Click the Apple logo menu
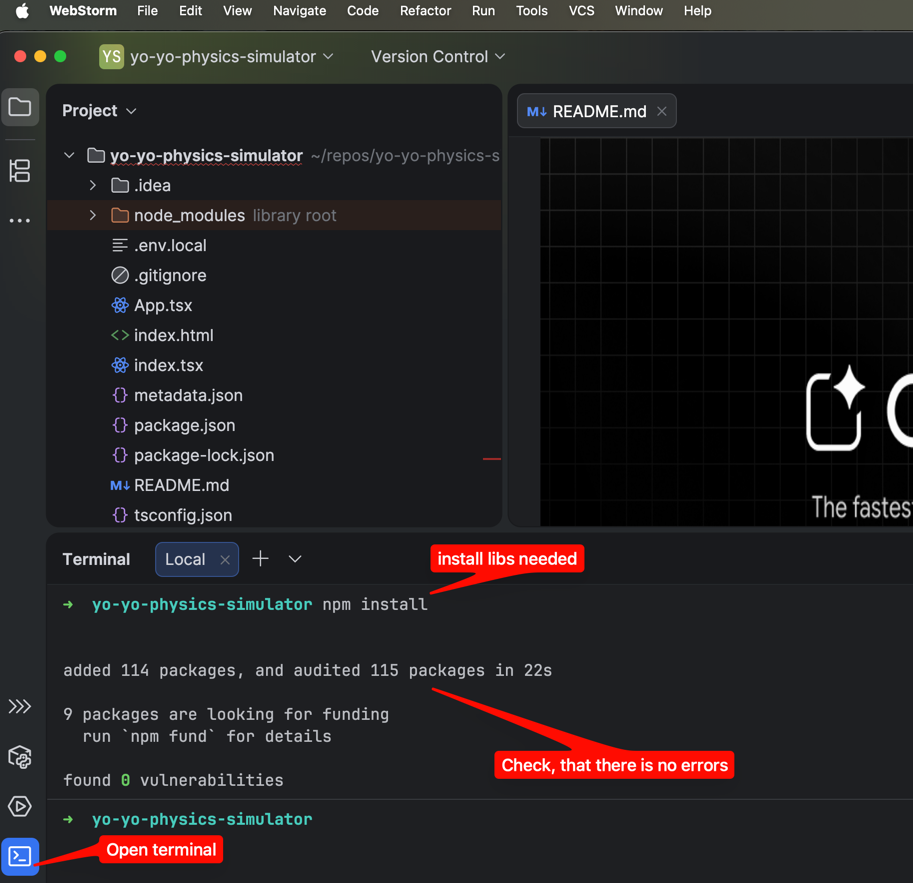The width and height of the screenshot is (913, 883). click(21, 11)
